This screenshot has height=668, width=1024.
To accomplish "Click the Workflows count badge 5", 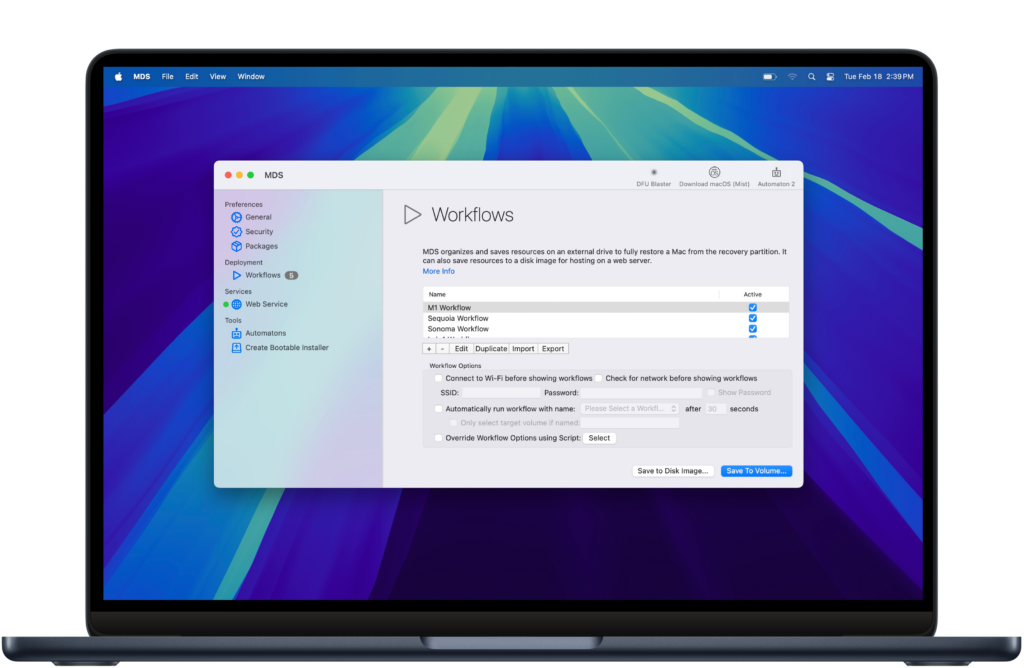I will coord(291,276).
